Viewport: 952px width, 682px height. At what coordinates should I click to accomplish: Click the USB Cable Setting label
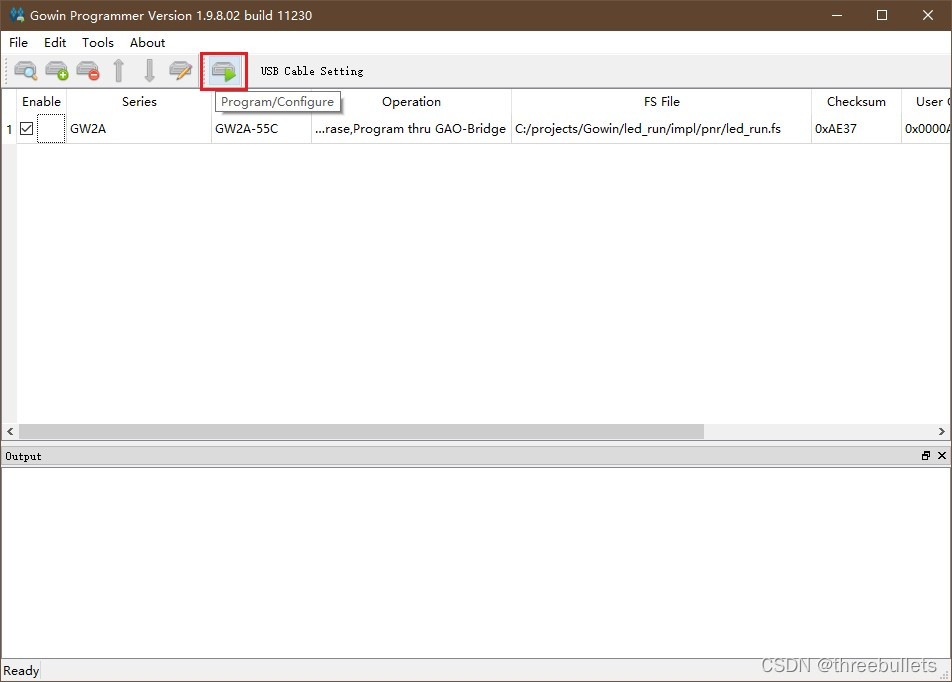[x=312, y=71]
